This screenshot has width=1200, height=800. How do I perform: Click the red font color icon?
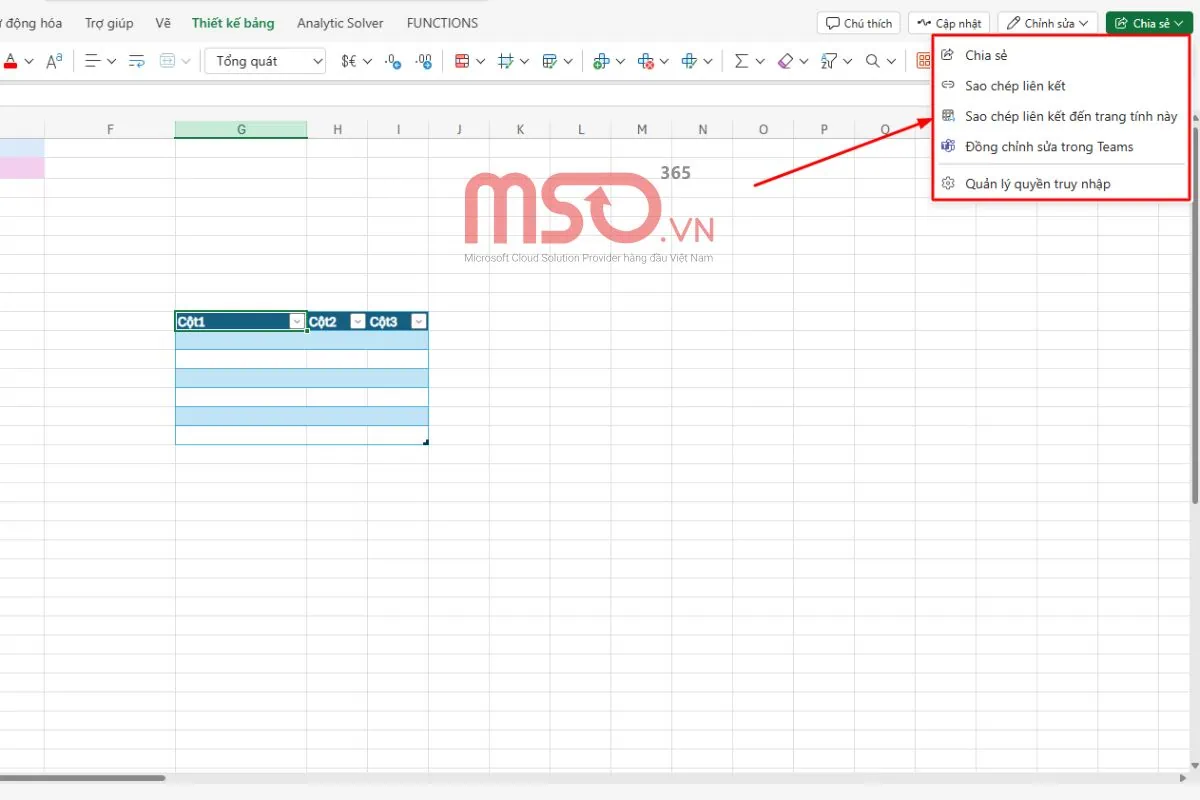click(x=10, y=61)
